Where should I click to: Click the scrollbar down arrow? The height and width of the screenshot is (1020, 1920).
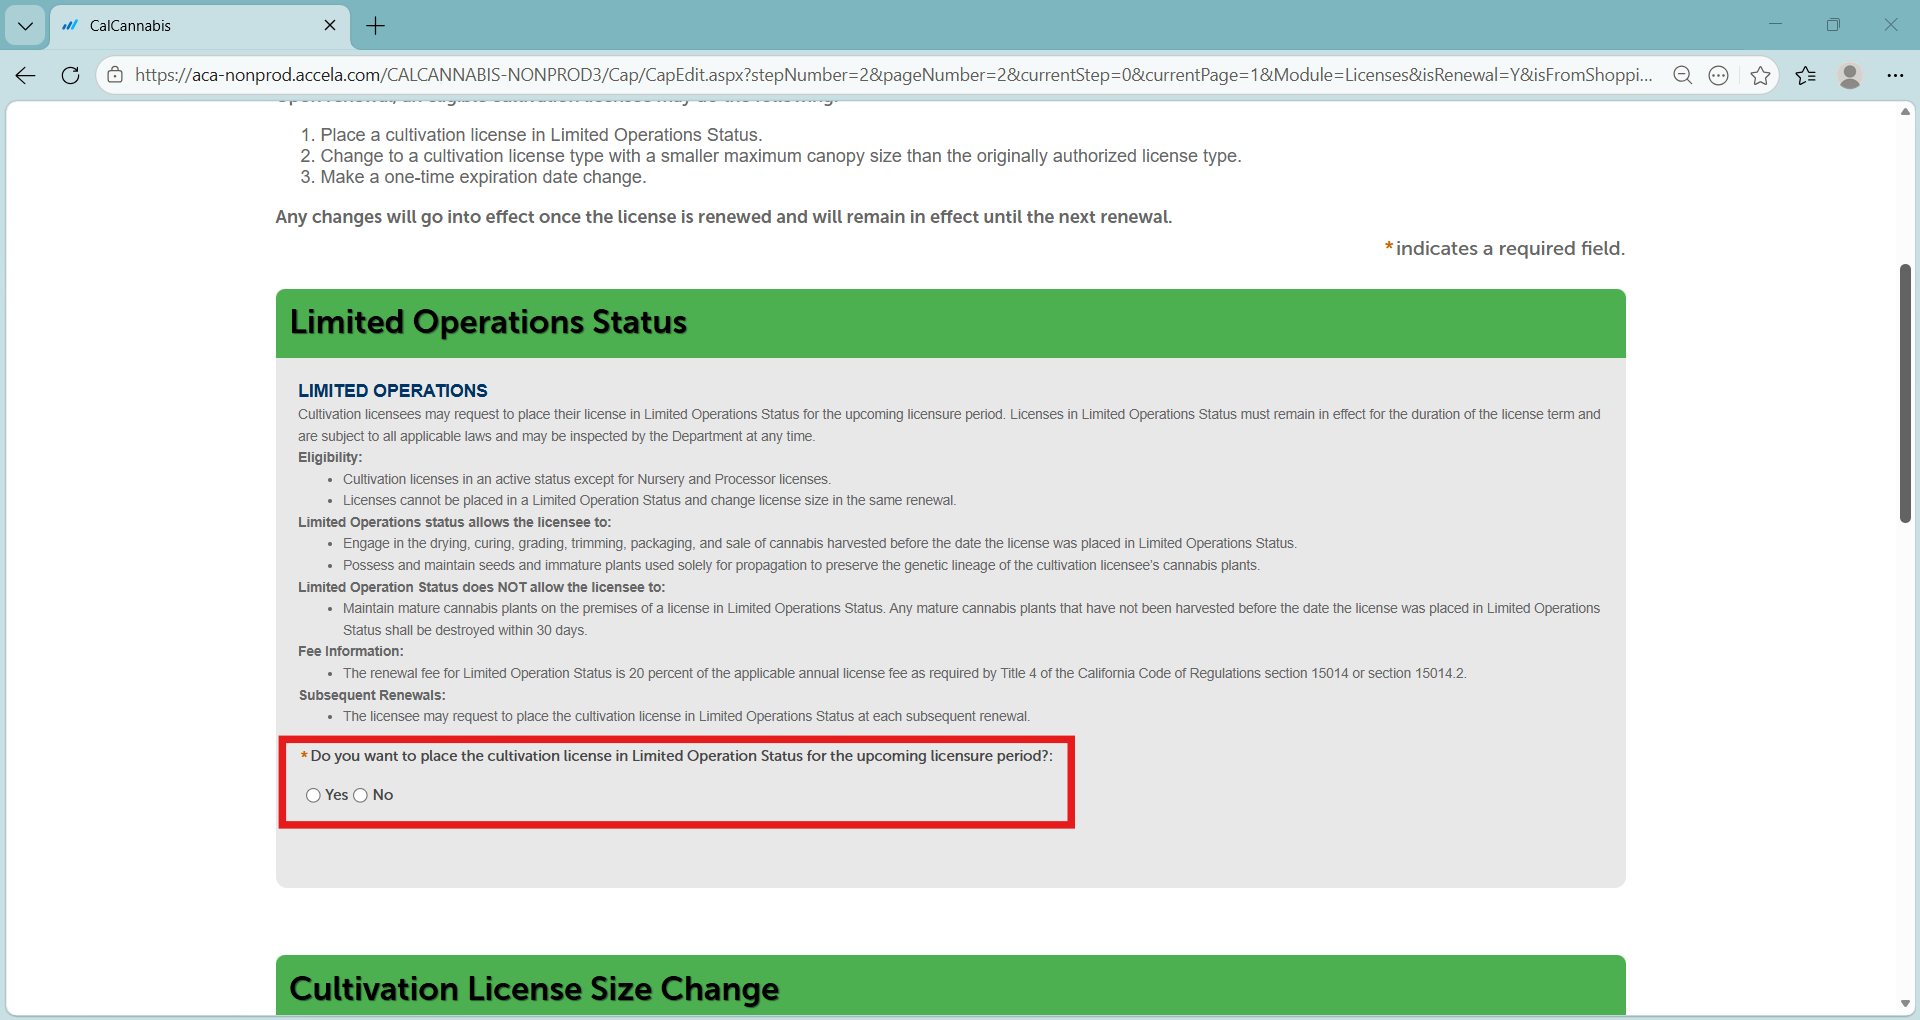tap(1906, 1004)
